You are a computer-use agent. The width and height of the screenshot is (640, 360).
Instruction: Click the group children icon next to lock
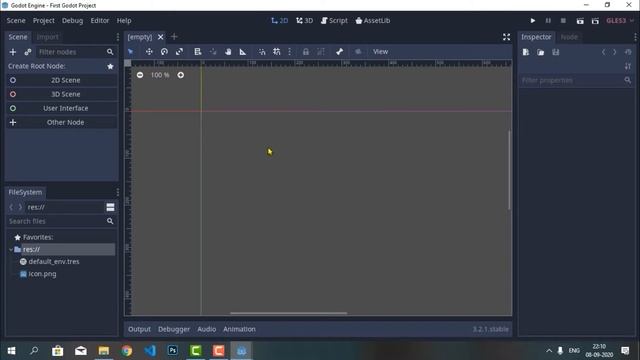click(x=321, y=52)
